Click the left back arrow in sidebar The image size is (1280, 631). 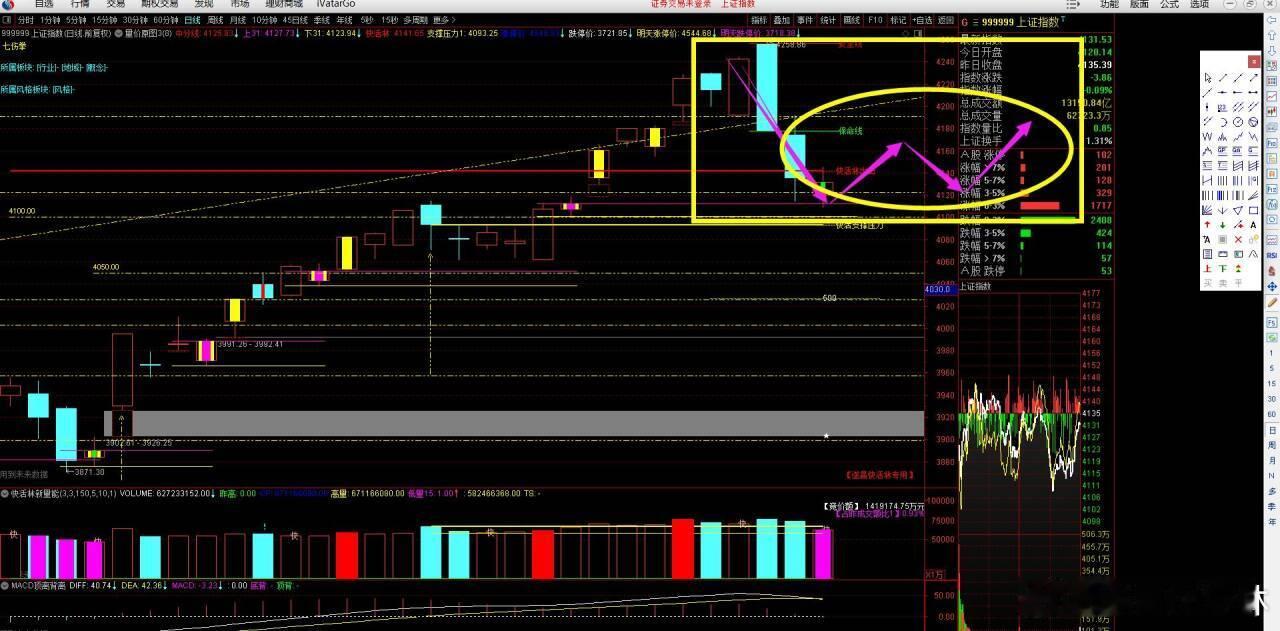click(x=1271, y=20)
